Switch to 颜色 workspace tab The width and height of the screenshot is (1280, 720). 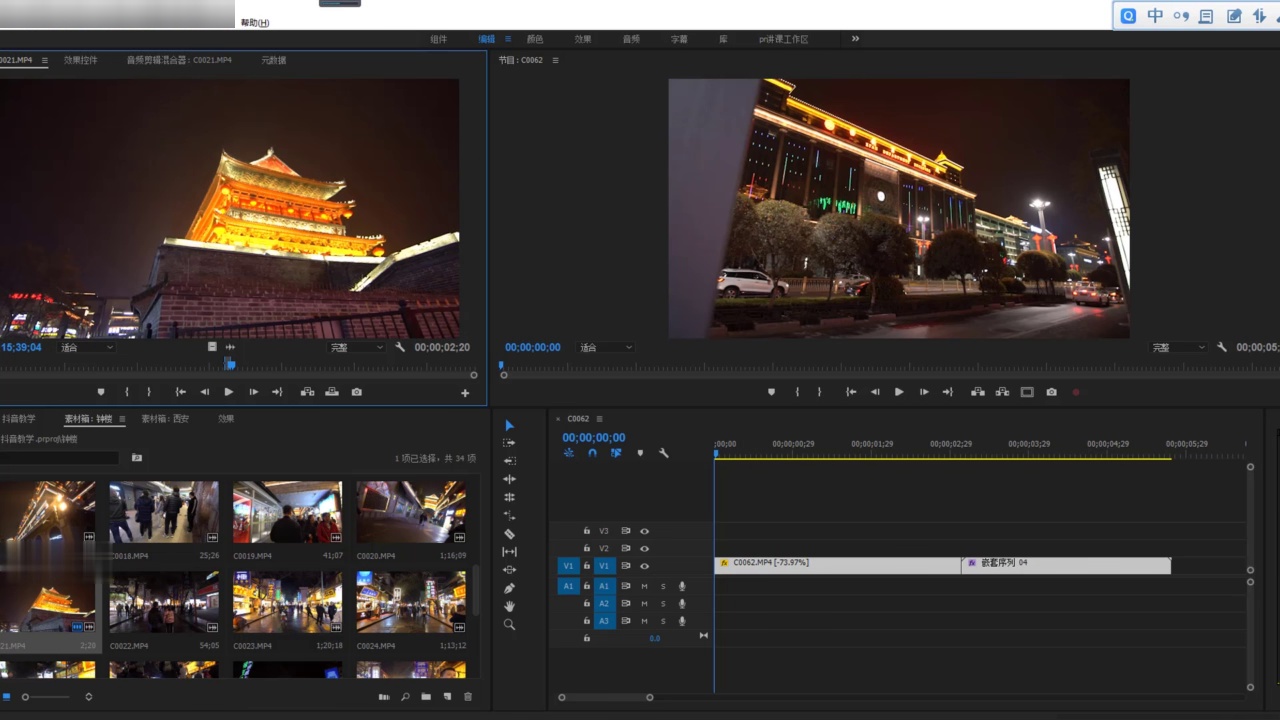tap(535, 39)
